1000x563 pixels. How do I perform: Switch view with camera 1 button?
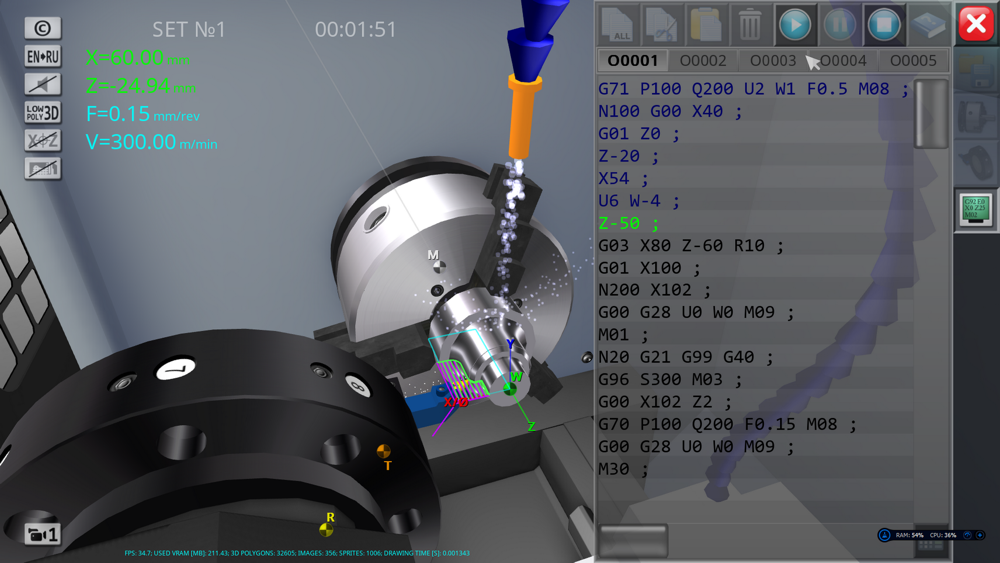[x=43, y=534]
